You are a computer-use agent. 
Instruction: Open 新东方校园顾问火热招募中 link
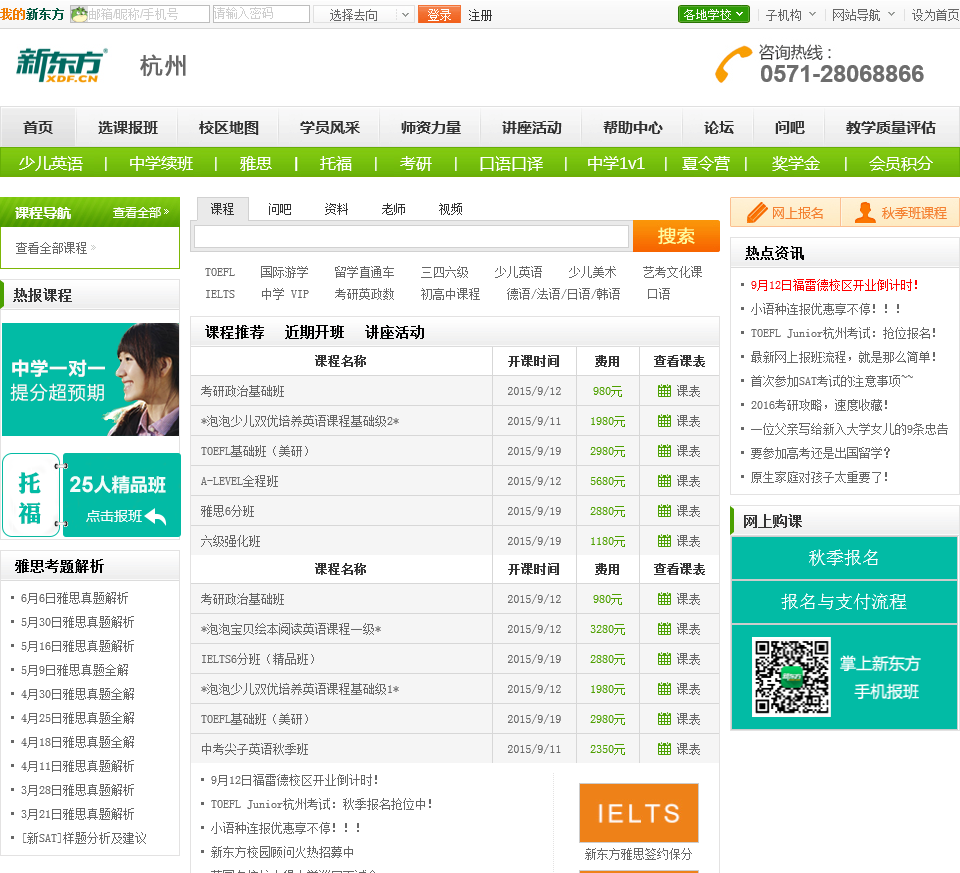tap(282, 852)
